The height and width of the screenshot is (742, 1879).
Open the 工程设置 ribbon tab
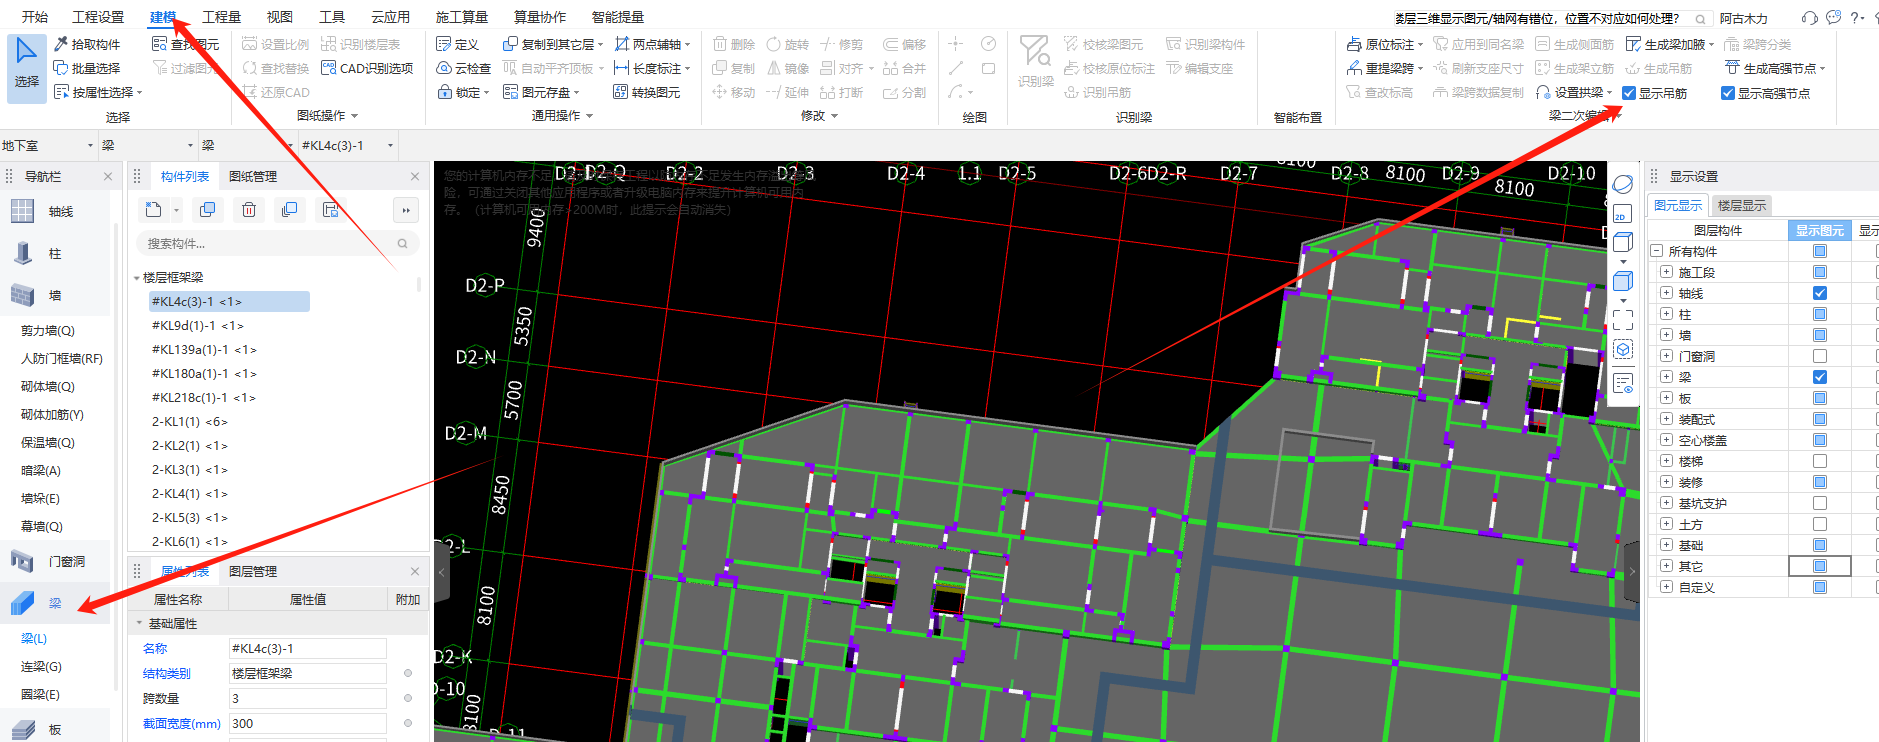98,17
